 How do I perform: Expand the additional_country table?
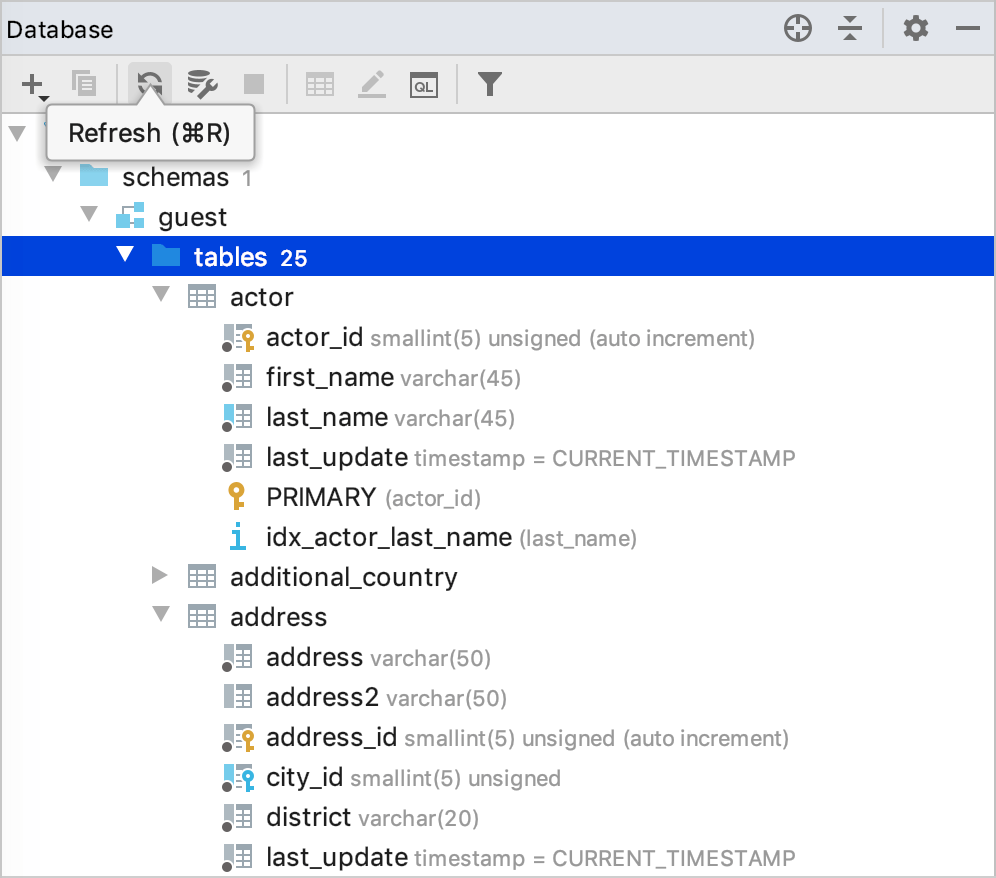[160, 575]
